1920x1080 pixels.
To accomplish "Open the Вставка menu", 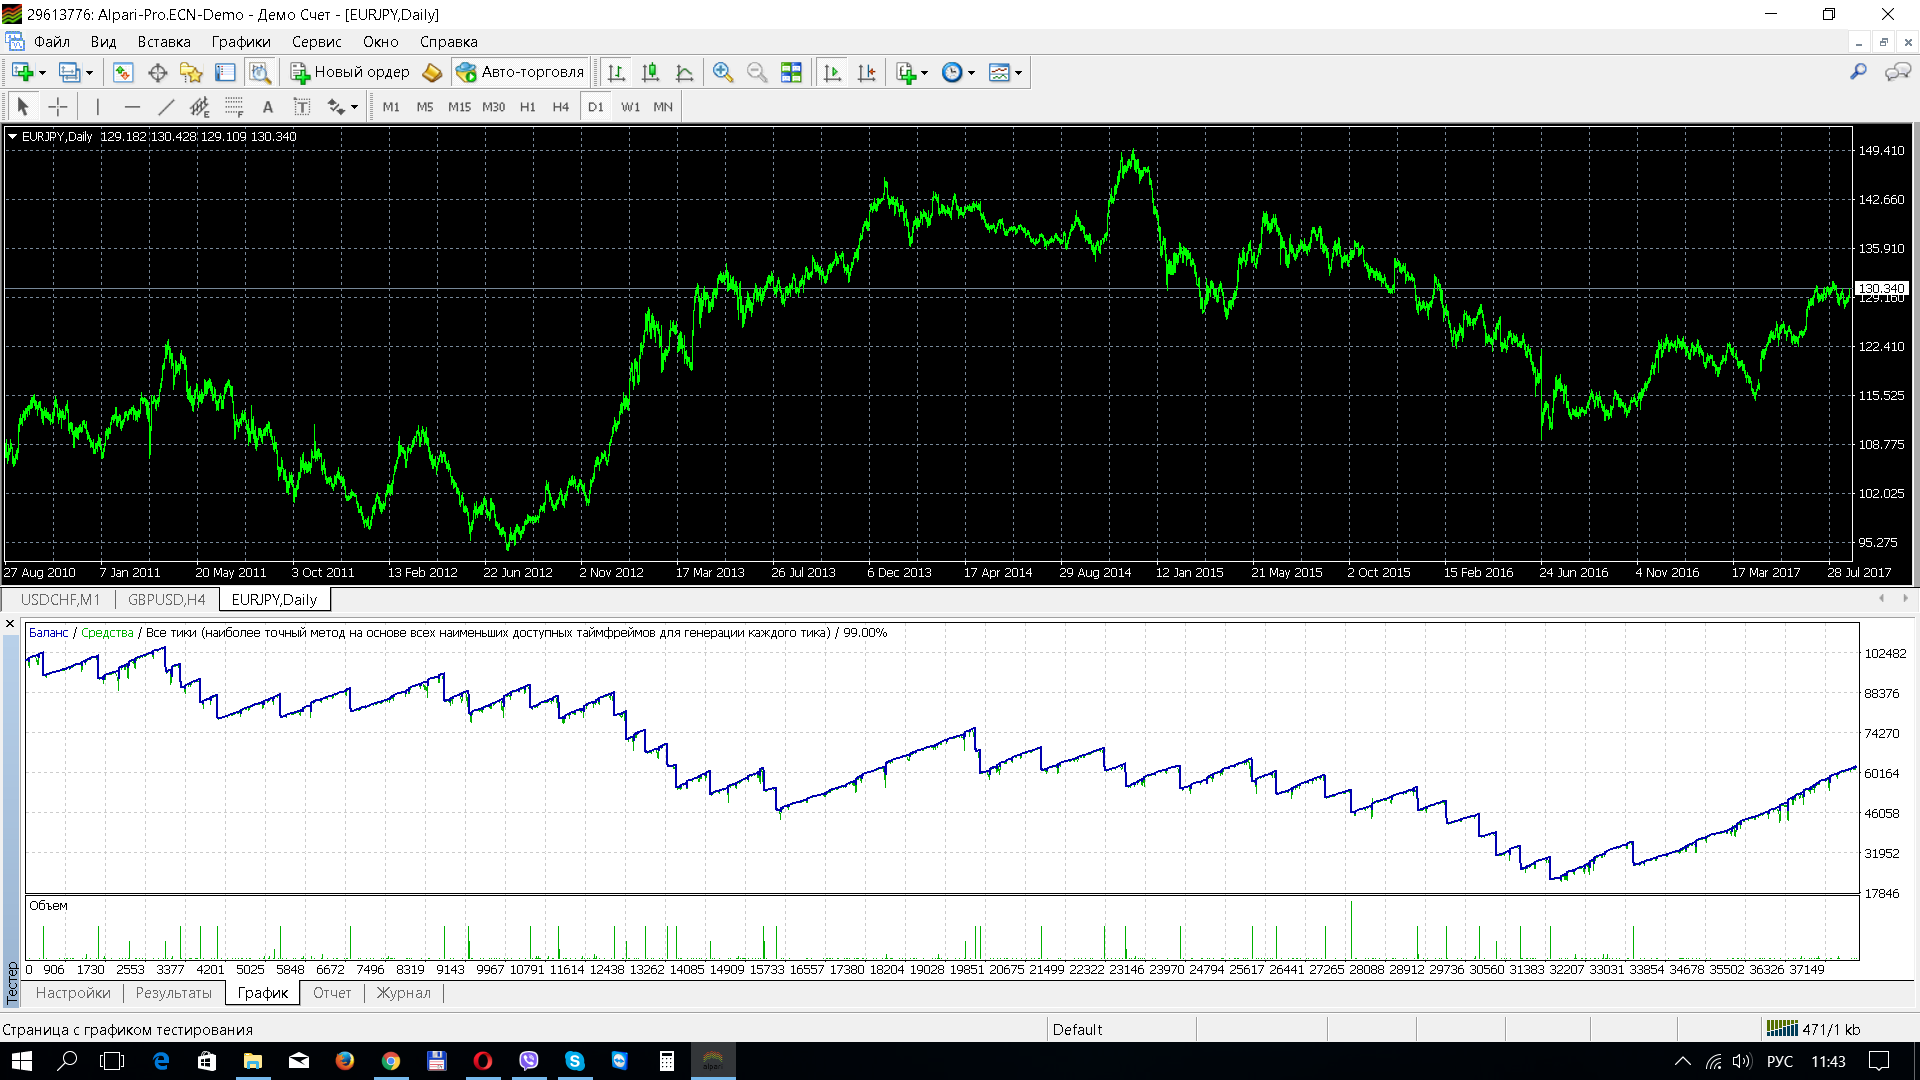I will [x=164, y=42].
